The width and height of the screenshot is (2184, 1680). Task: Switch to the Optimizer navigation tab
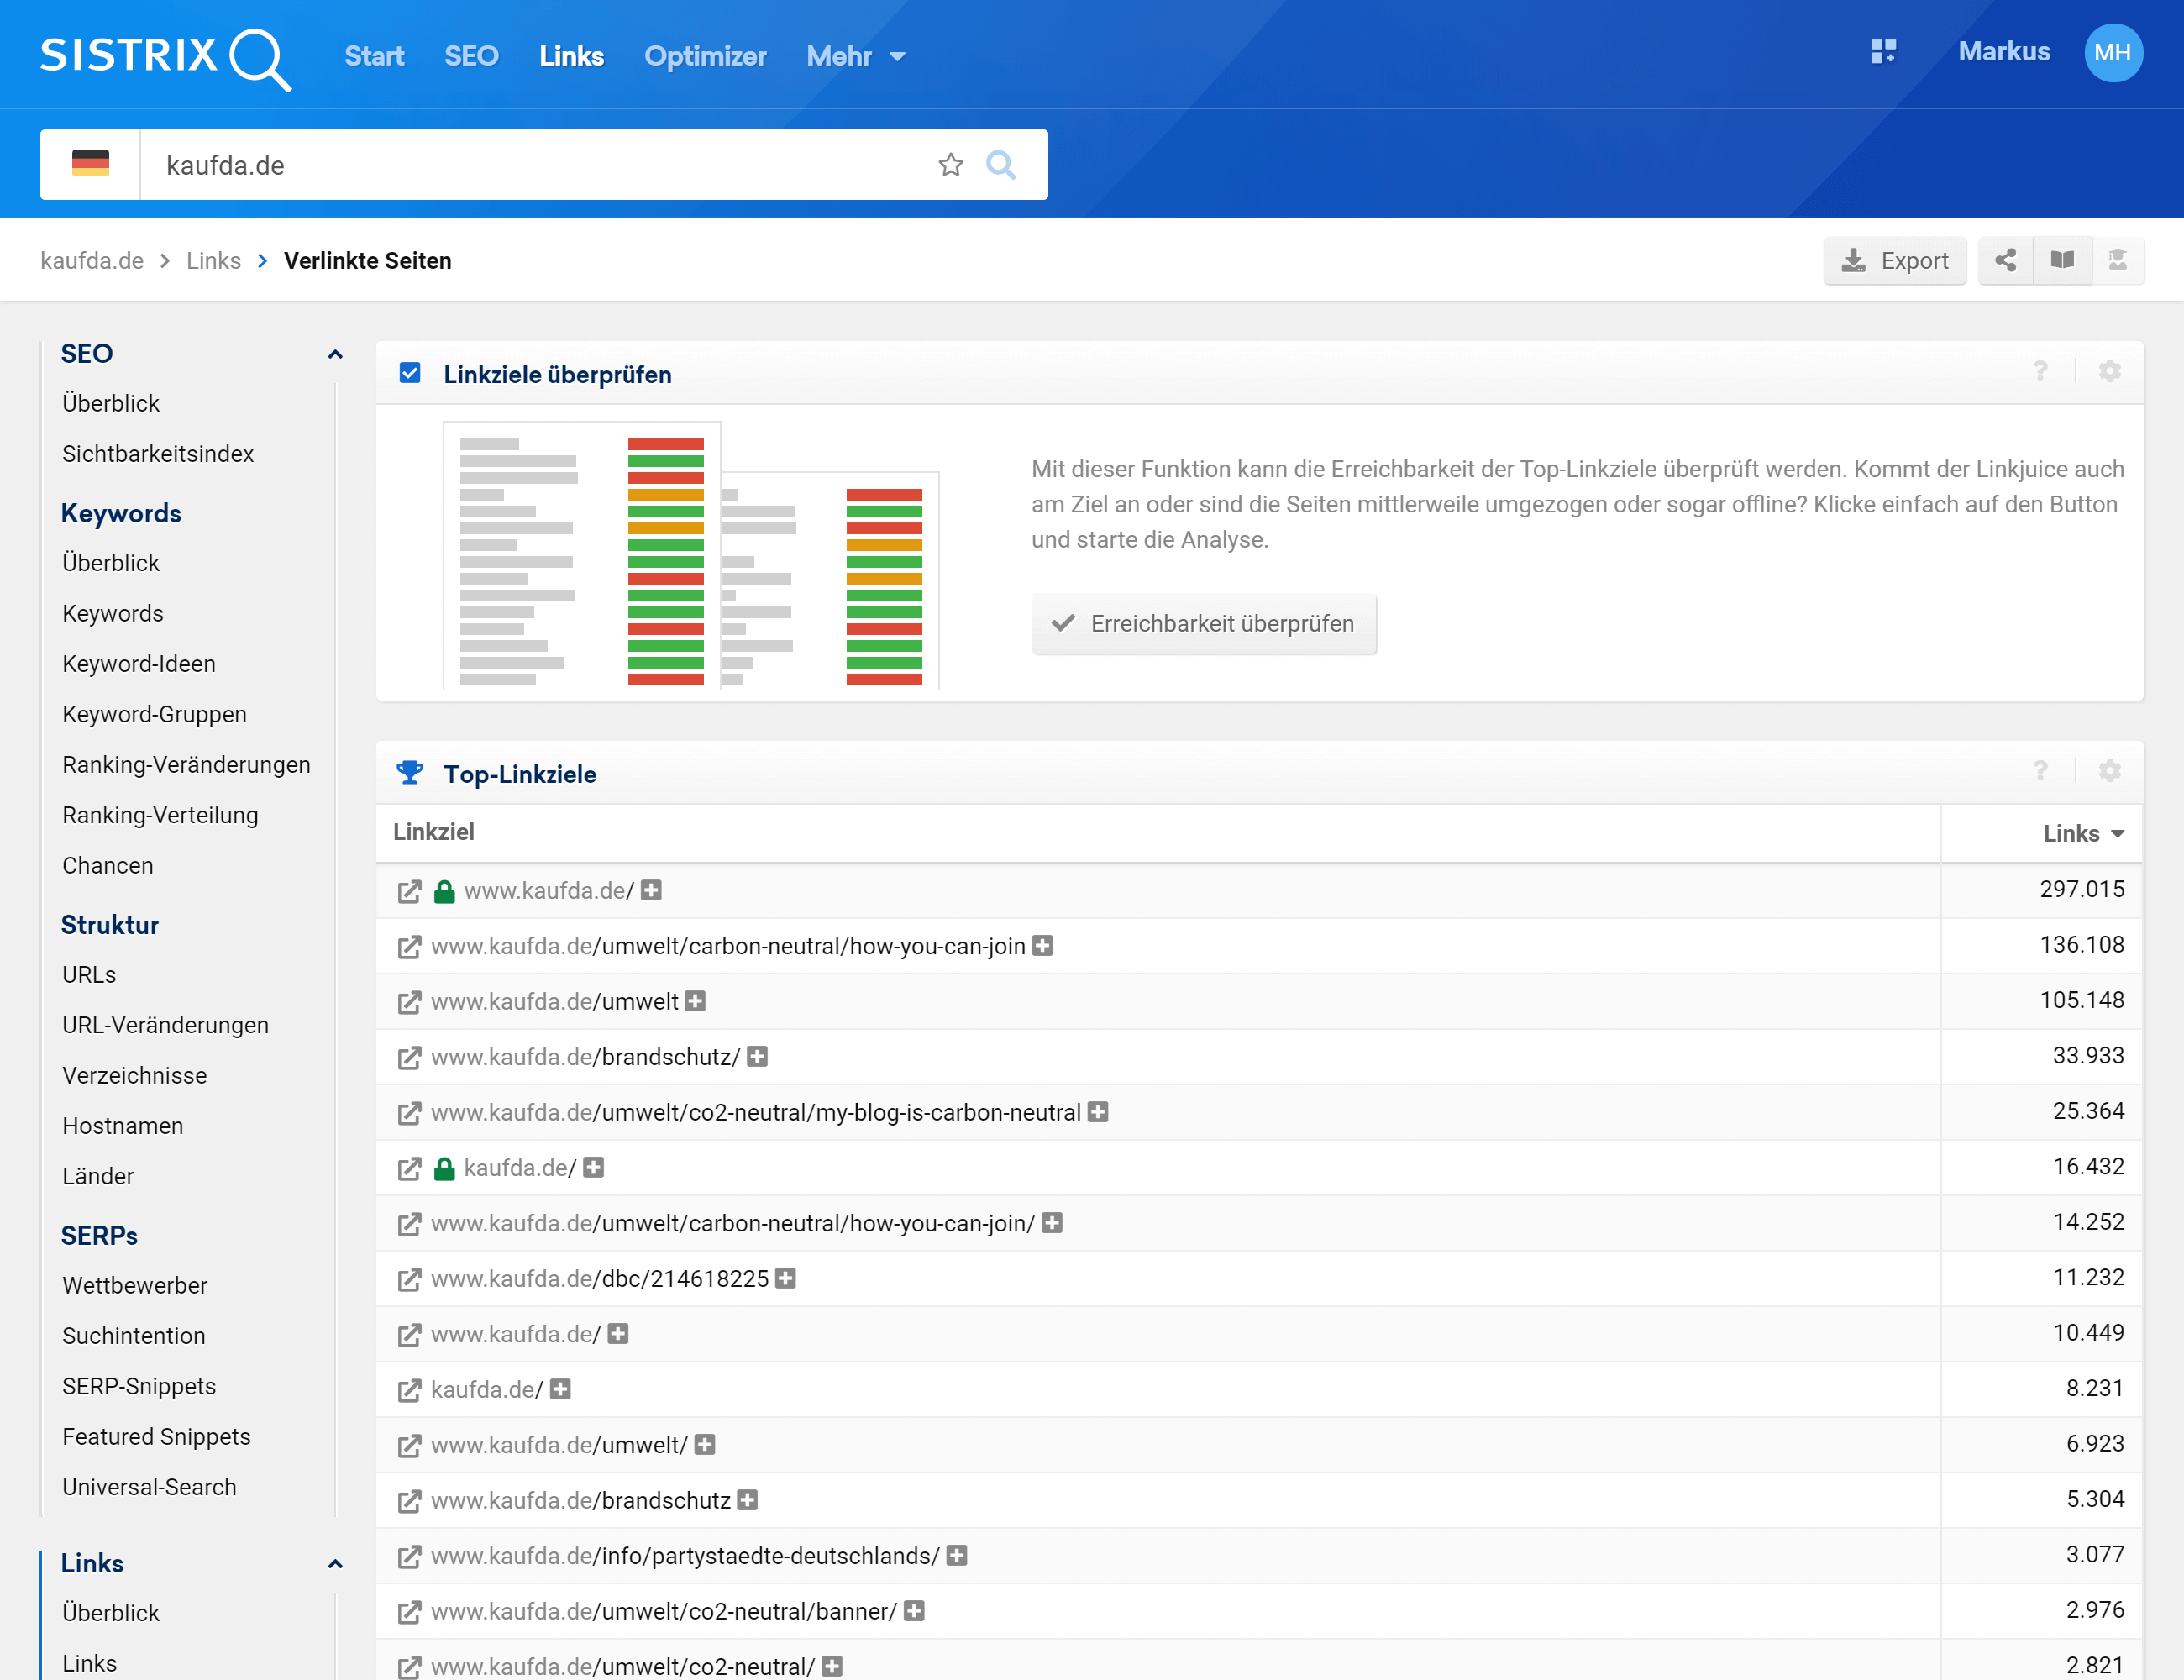pyautogui.click(x=705, y=56)
